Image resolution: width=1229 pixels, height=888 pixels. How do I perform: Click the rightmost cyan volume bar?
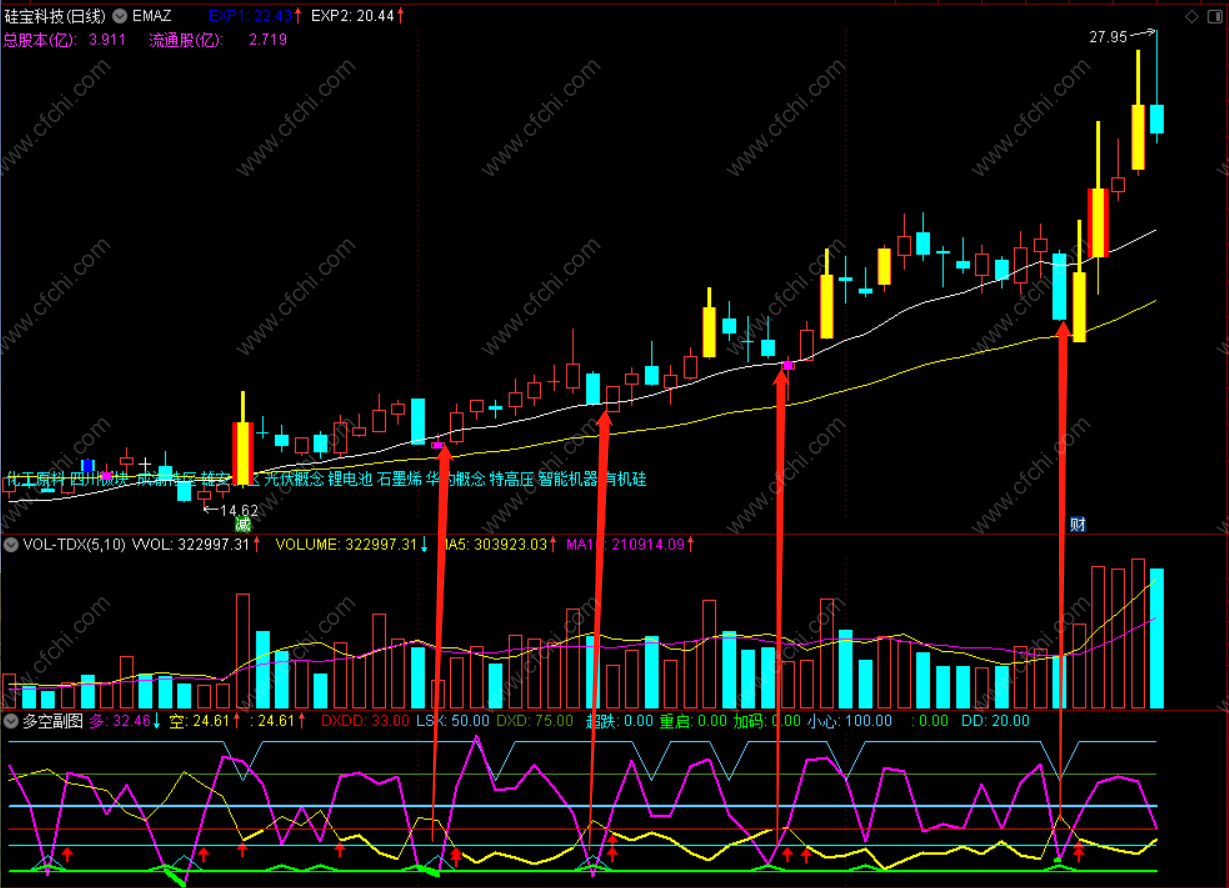pos(1157,638)
